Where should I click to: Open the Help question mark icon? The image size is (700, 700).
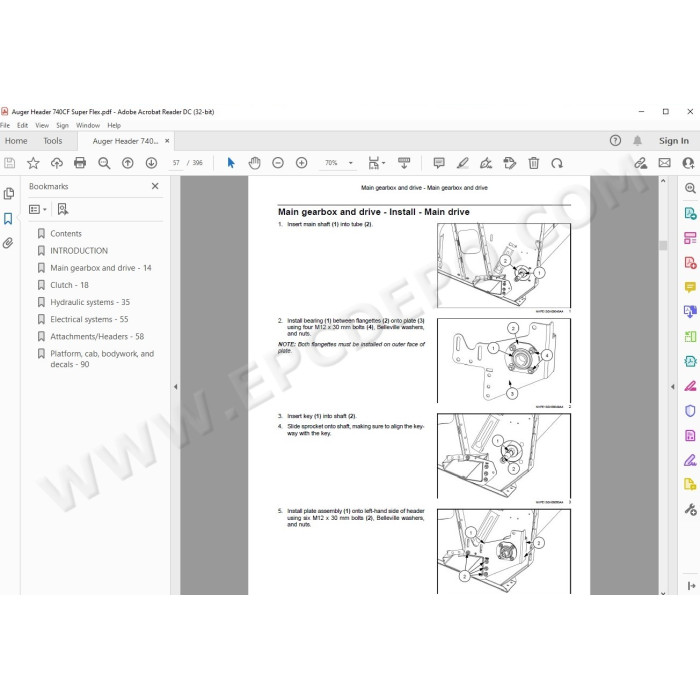coord(615,141)
